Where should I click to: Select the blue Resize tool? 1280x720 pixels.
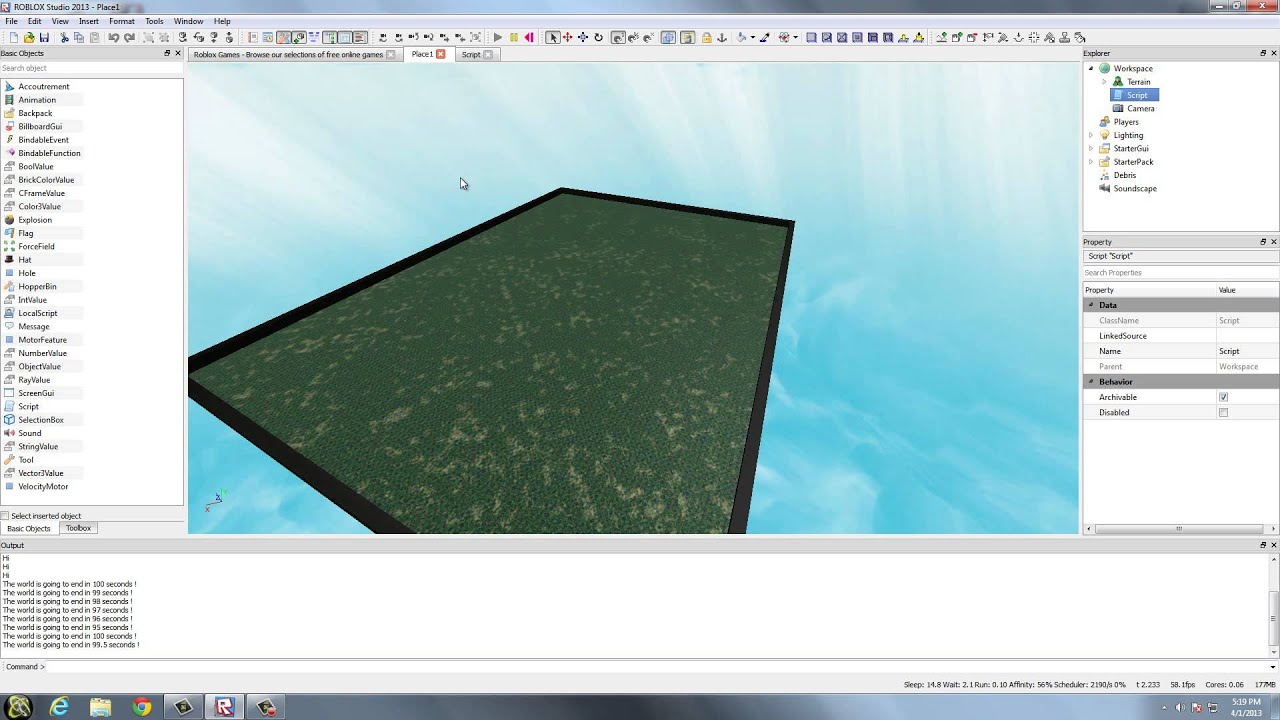[583, 37]
